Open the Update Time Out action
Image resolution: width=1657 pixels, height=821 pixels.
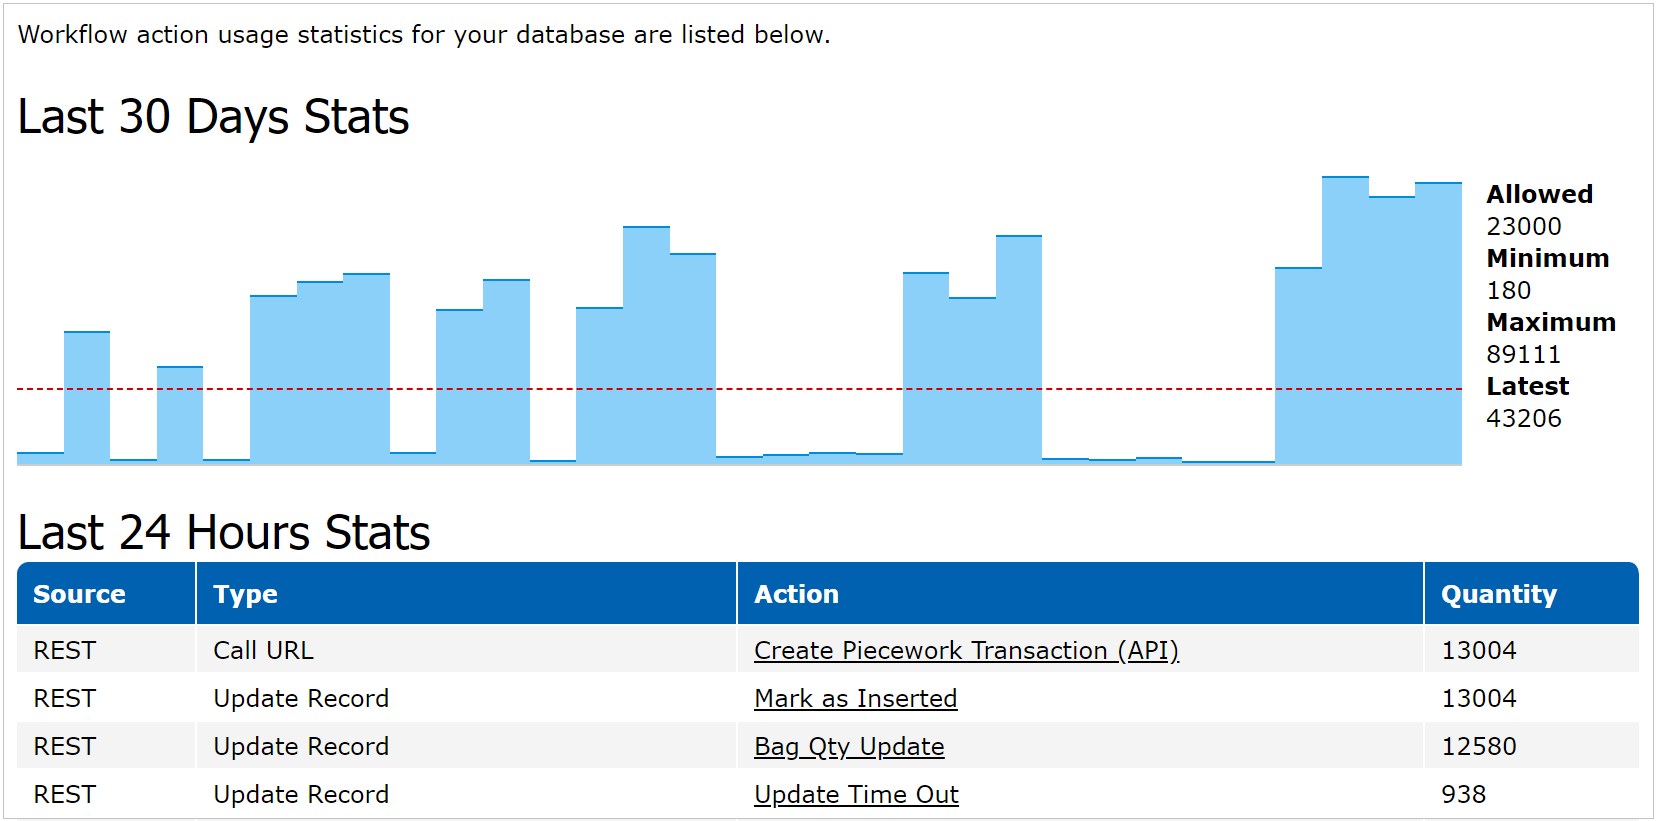pos(856,794)
